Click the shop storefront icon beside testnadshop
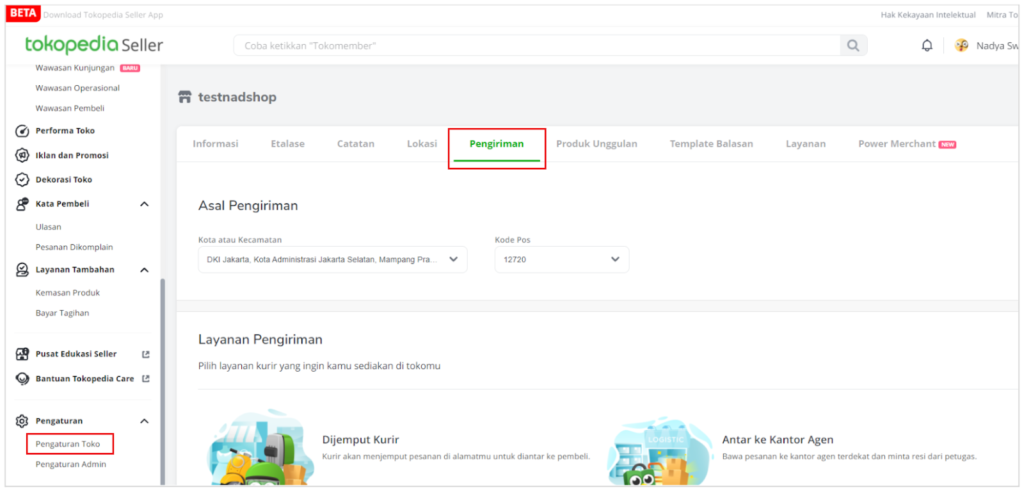1024x492 pixels. pos(185,97)
